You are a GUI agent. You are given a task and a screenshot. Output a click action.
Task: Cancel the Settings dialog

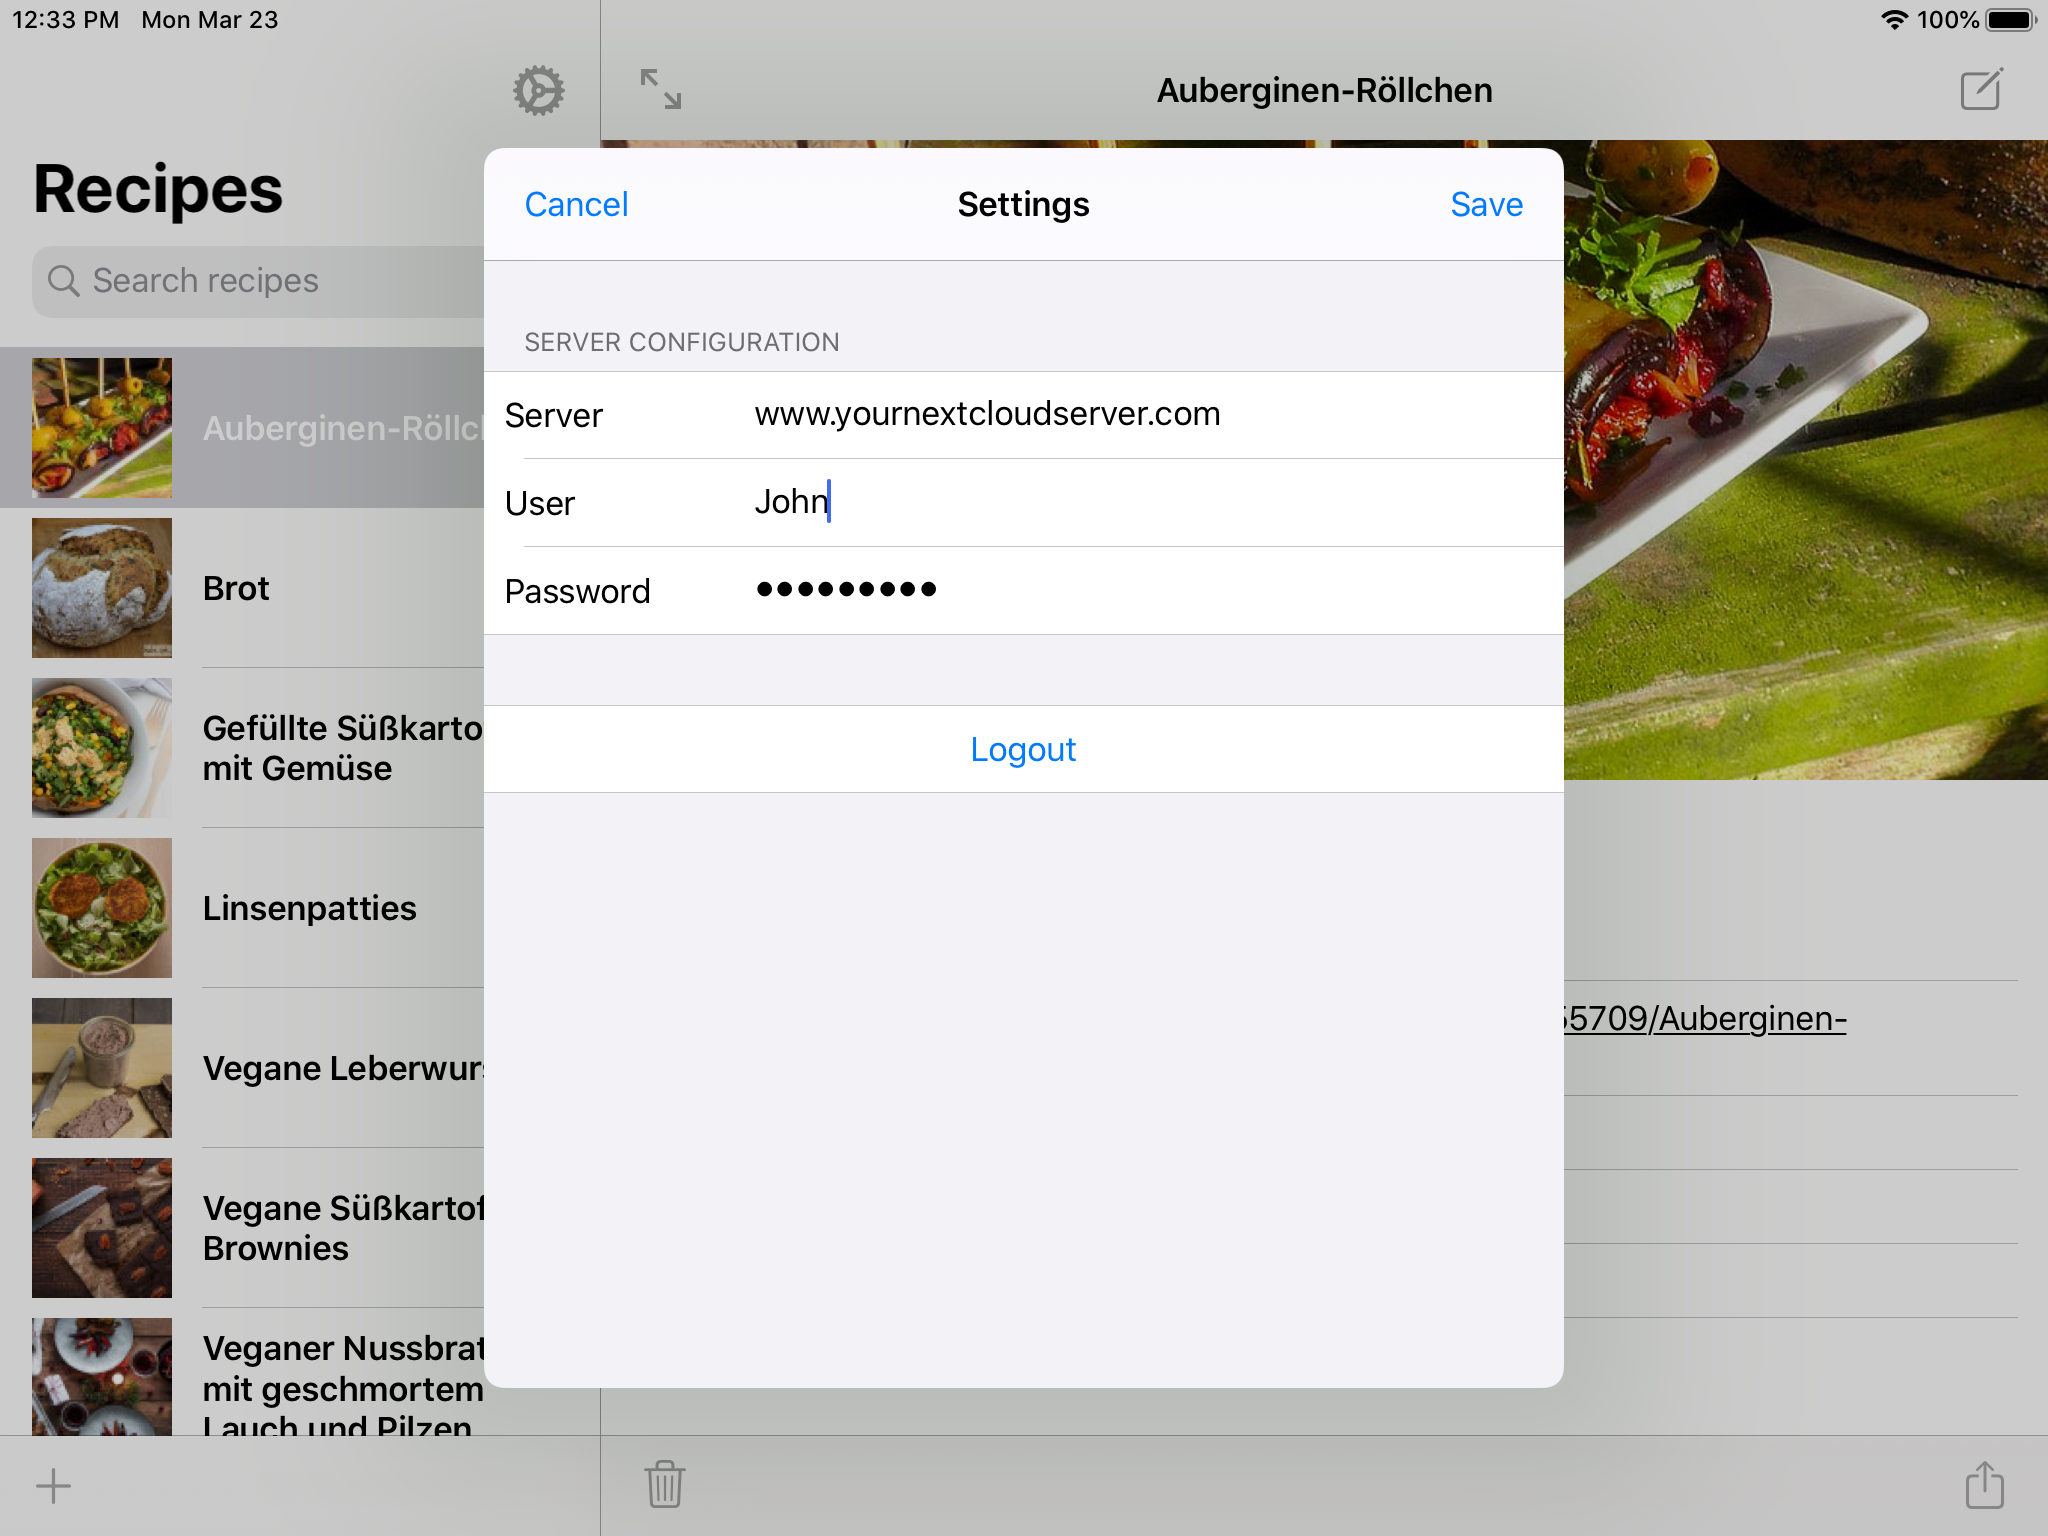[x=576, y=205]
